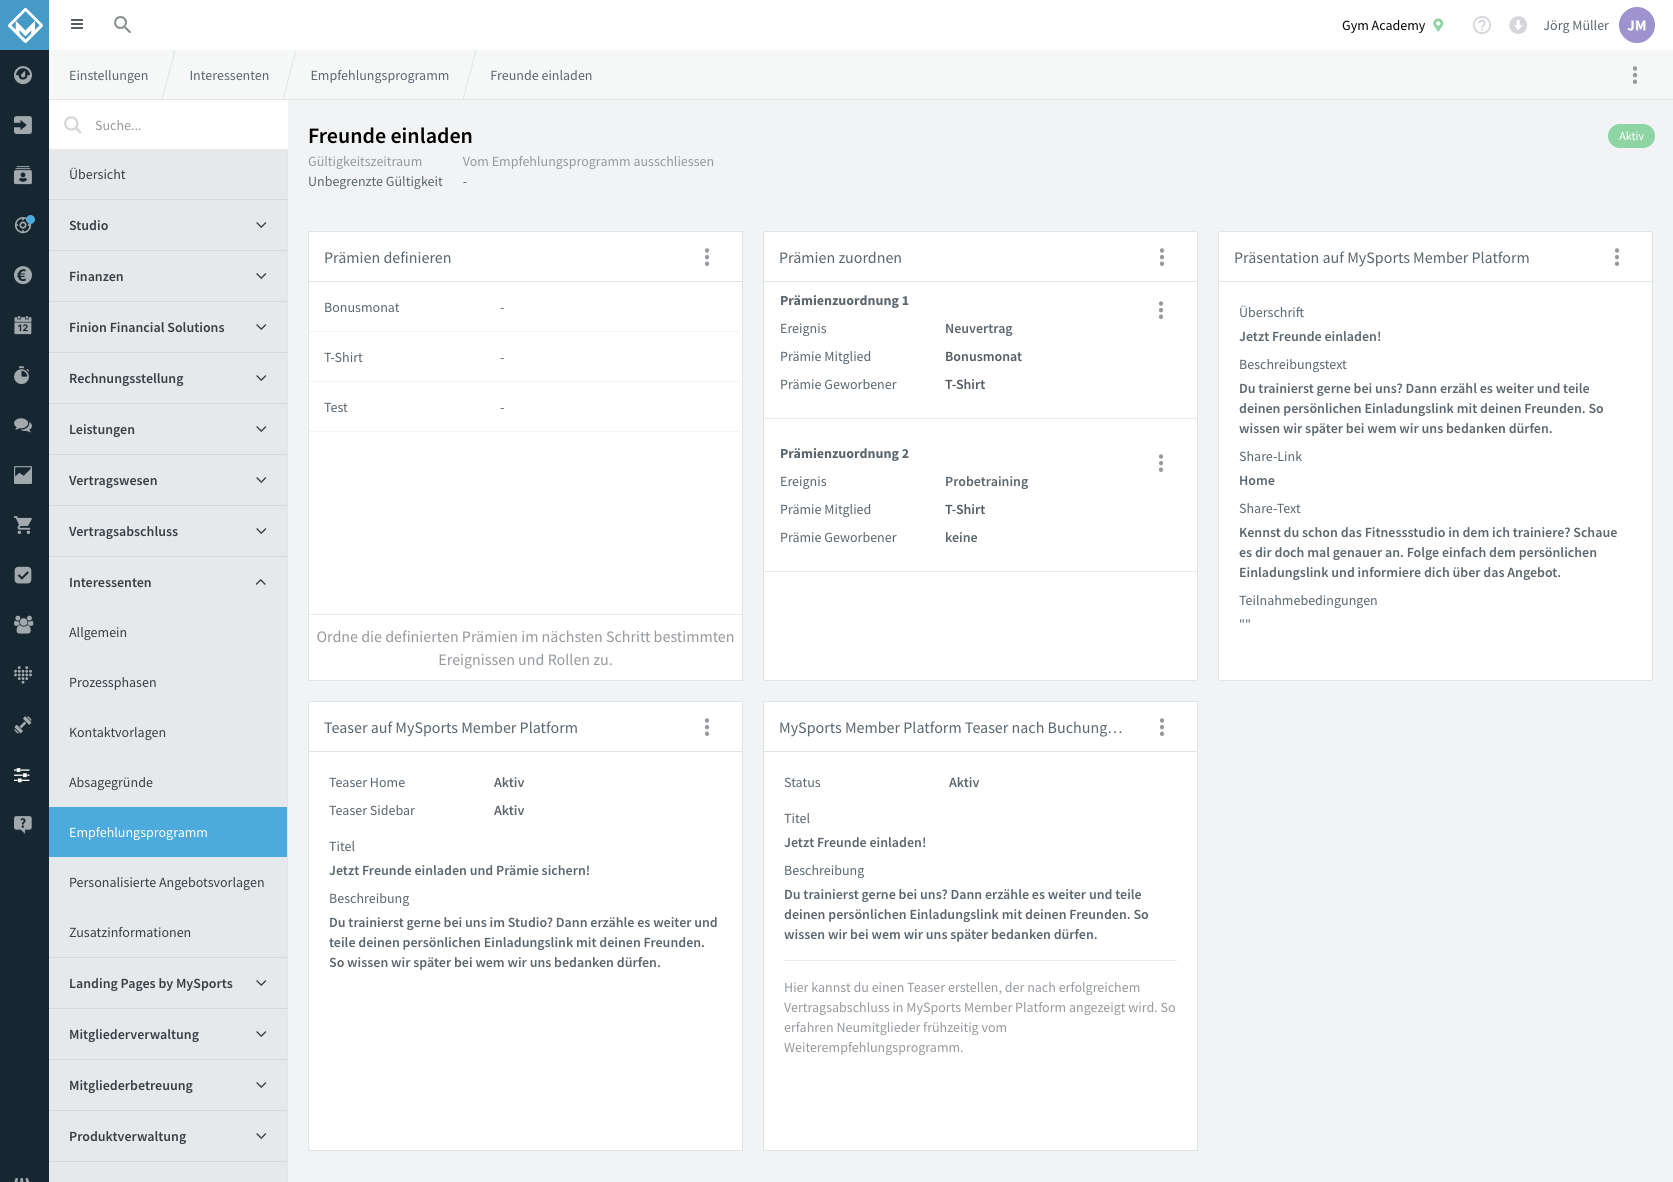Open the help question mark icon
The image size is (1673, 1182).
click(1482, 26)
